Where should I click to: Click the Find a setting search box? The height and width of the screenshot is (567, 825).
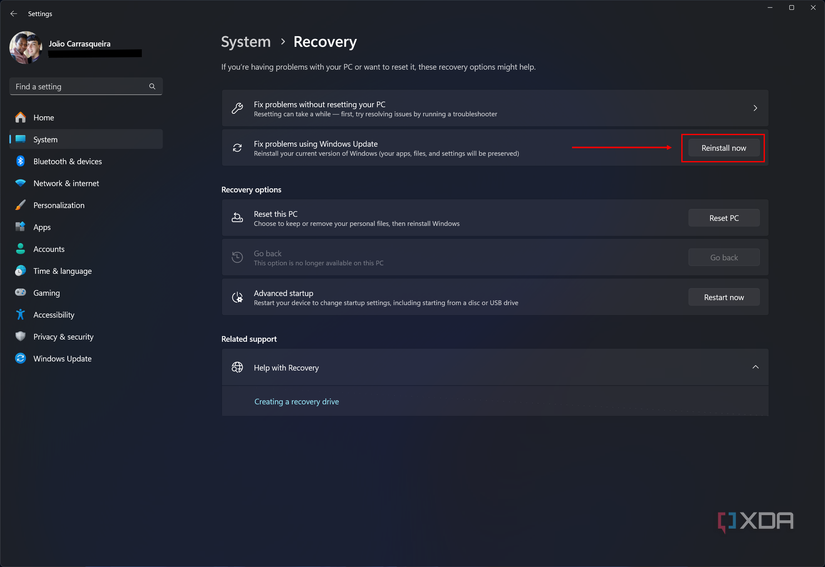pyautogui.click(x=86, y=86)
